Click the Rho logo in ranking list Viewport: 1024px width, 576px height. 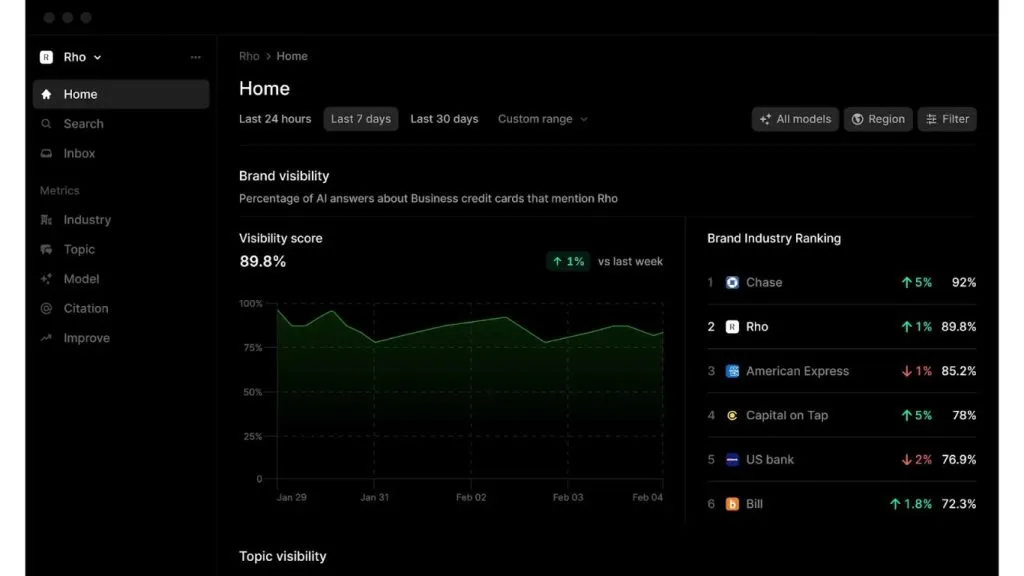click(x=732, y=327)
